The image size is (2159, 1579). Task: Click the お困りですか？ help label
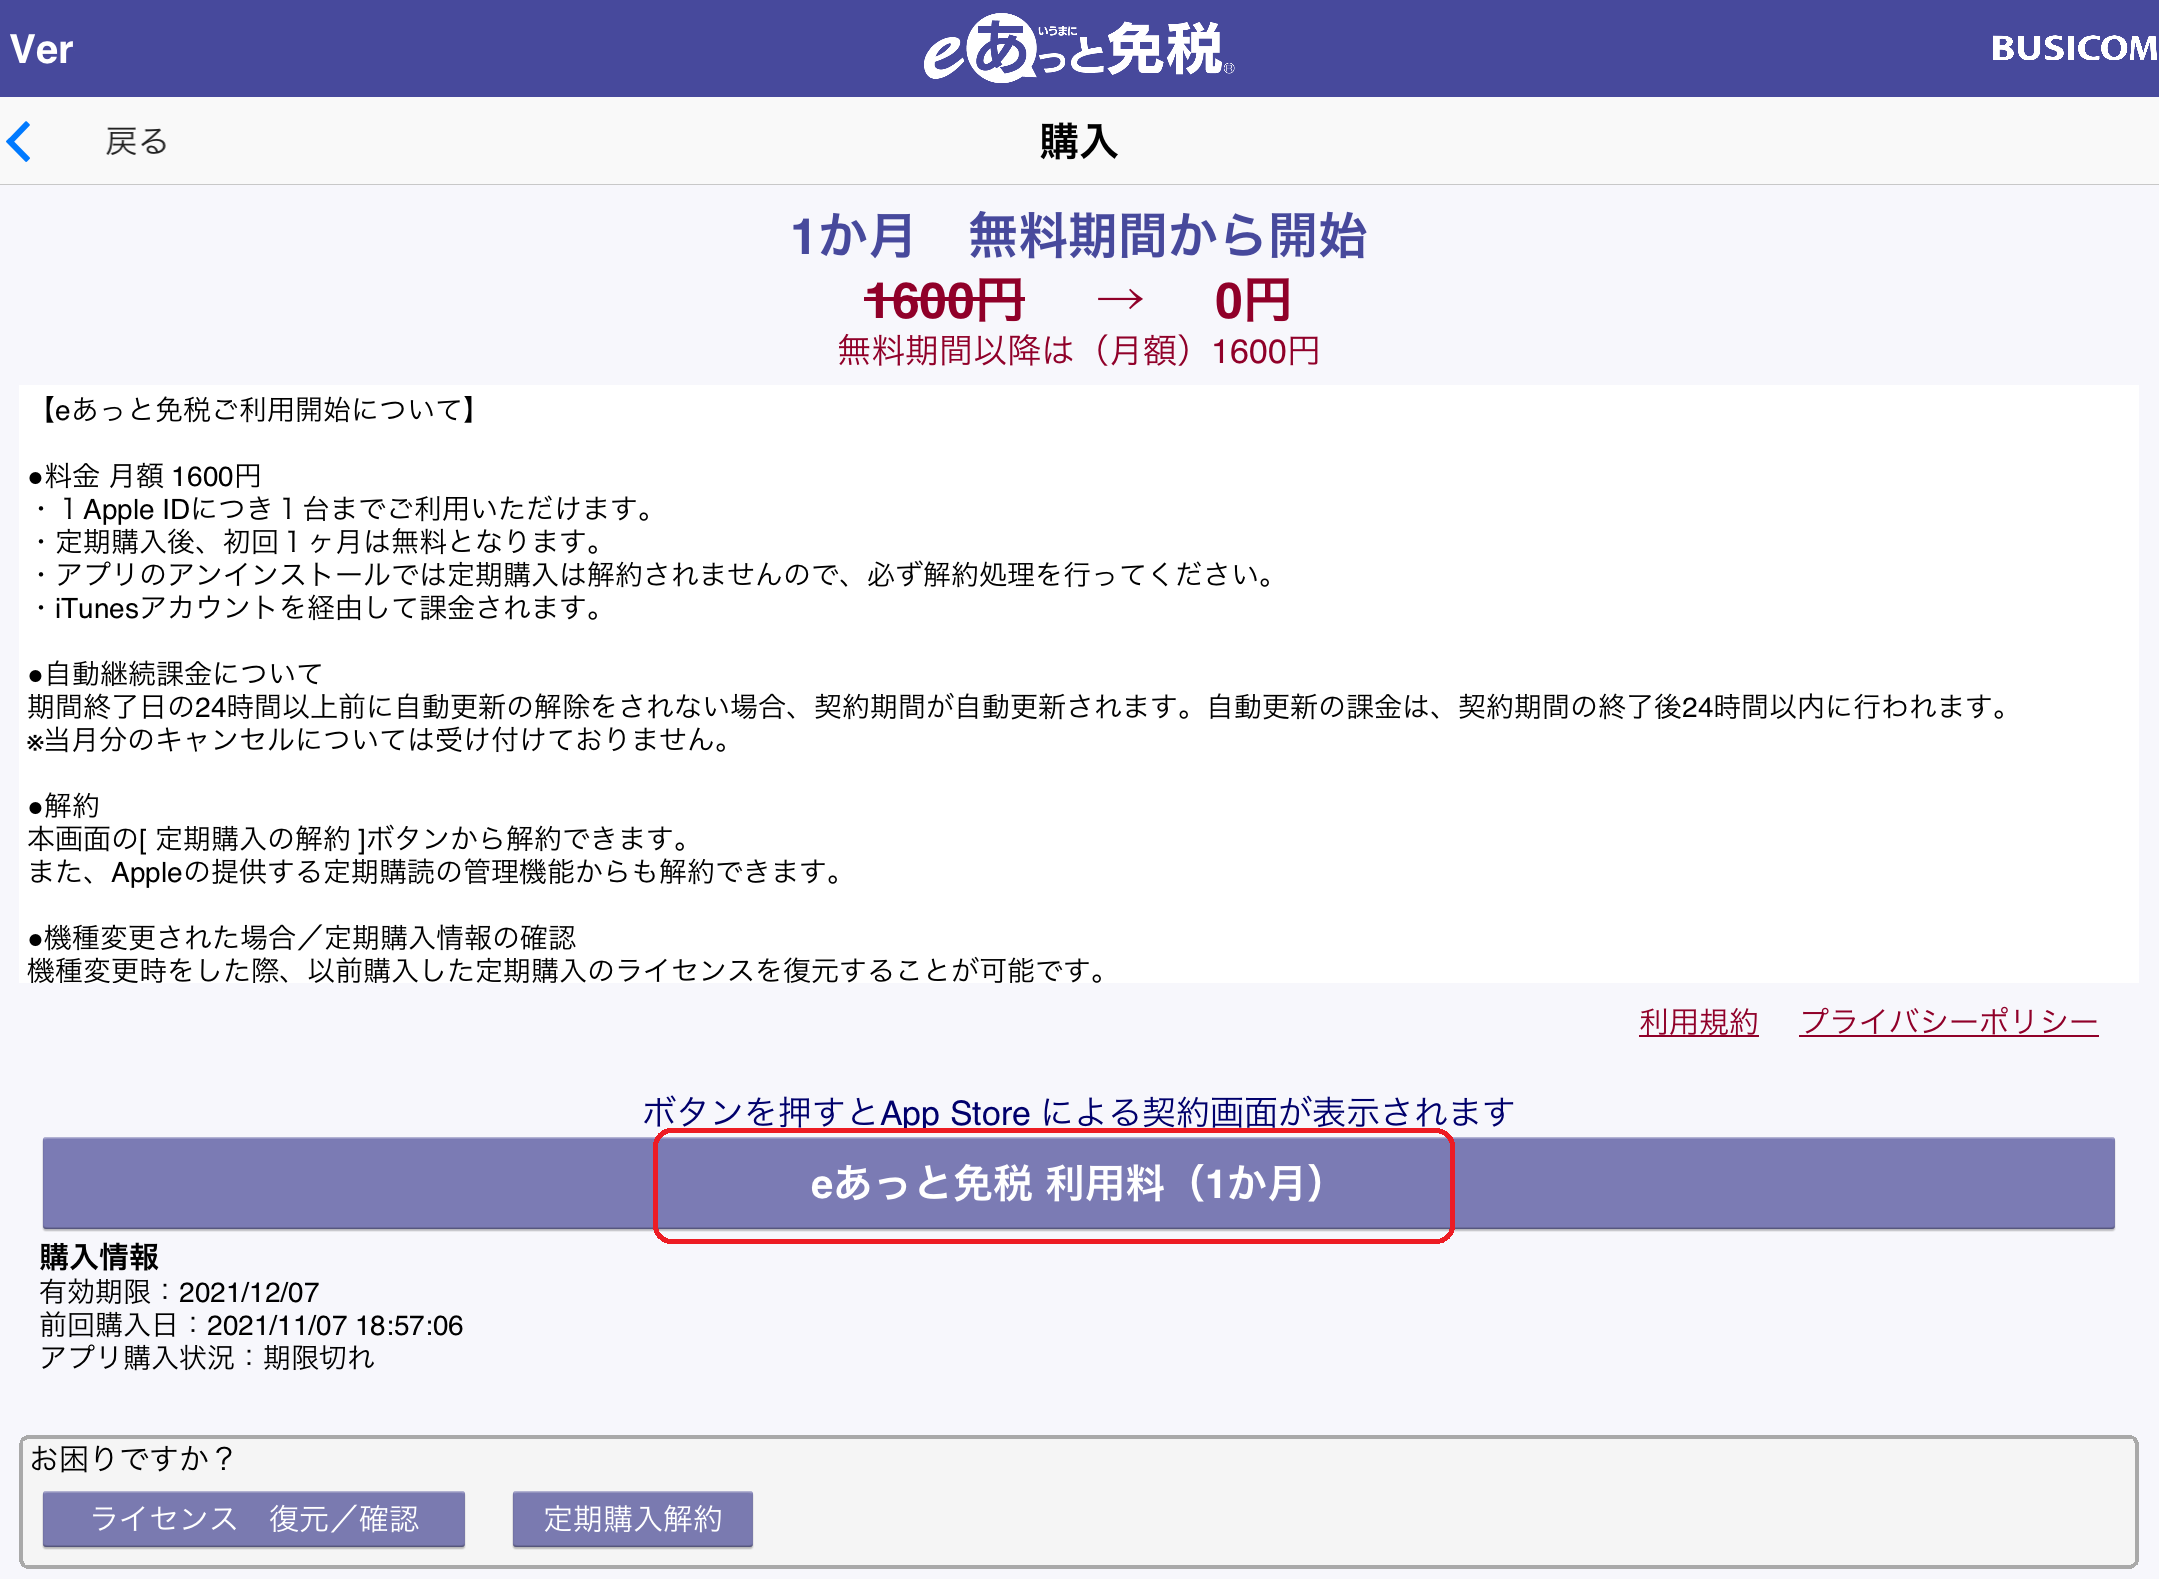(132, 1459)
